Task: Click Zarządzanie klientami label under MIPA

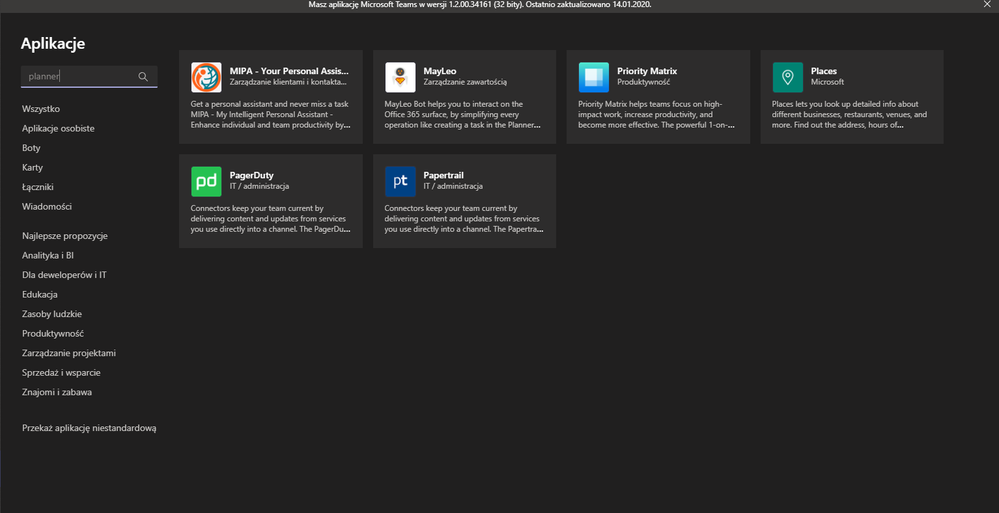Action: tap(289, 82)
